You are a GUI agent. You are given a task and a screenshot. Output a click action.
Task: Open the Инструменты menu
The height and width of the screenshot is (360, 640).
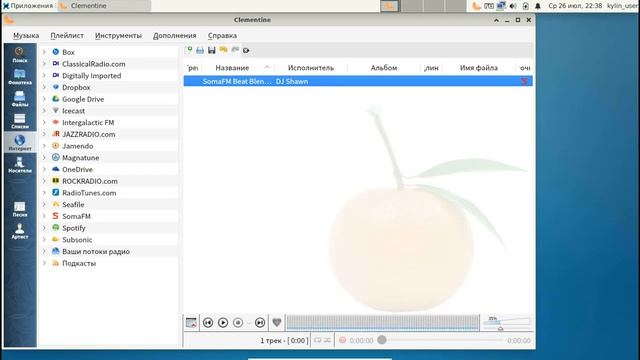[x=118, y=36]
